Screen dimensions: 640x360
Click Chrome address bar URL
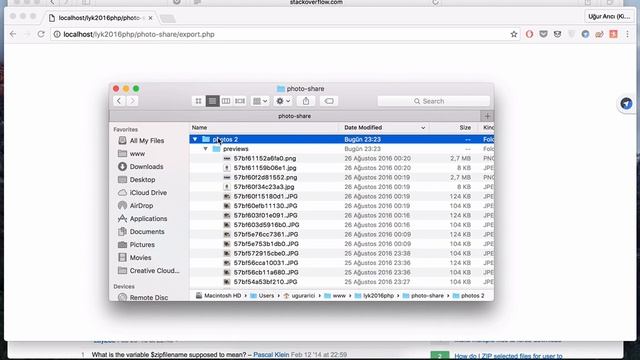pyautogui.click(x=139, y=34)
